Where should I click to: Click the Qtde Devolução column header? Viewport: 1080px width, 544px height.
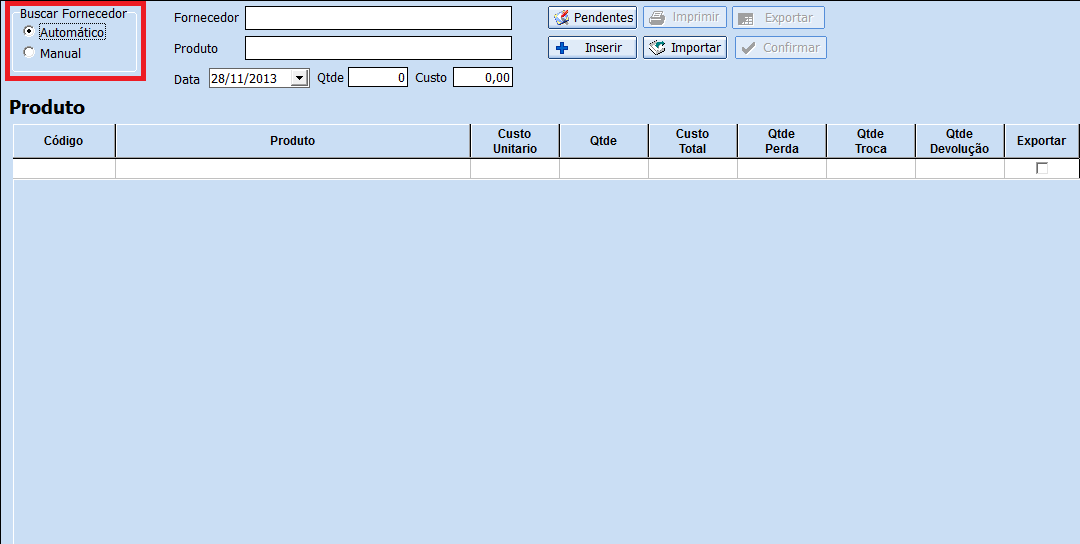point(959,141)
